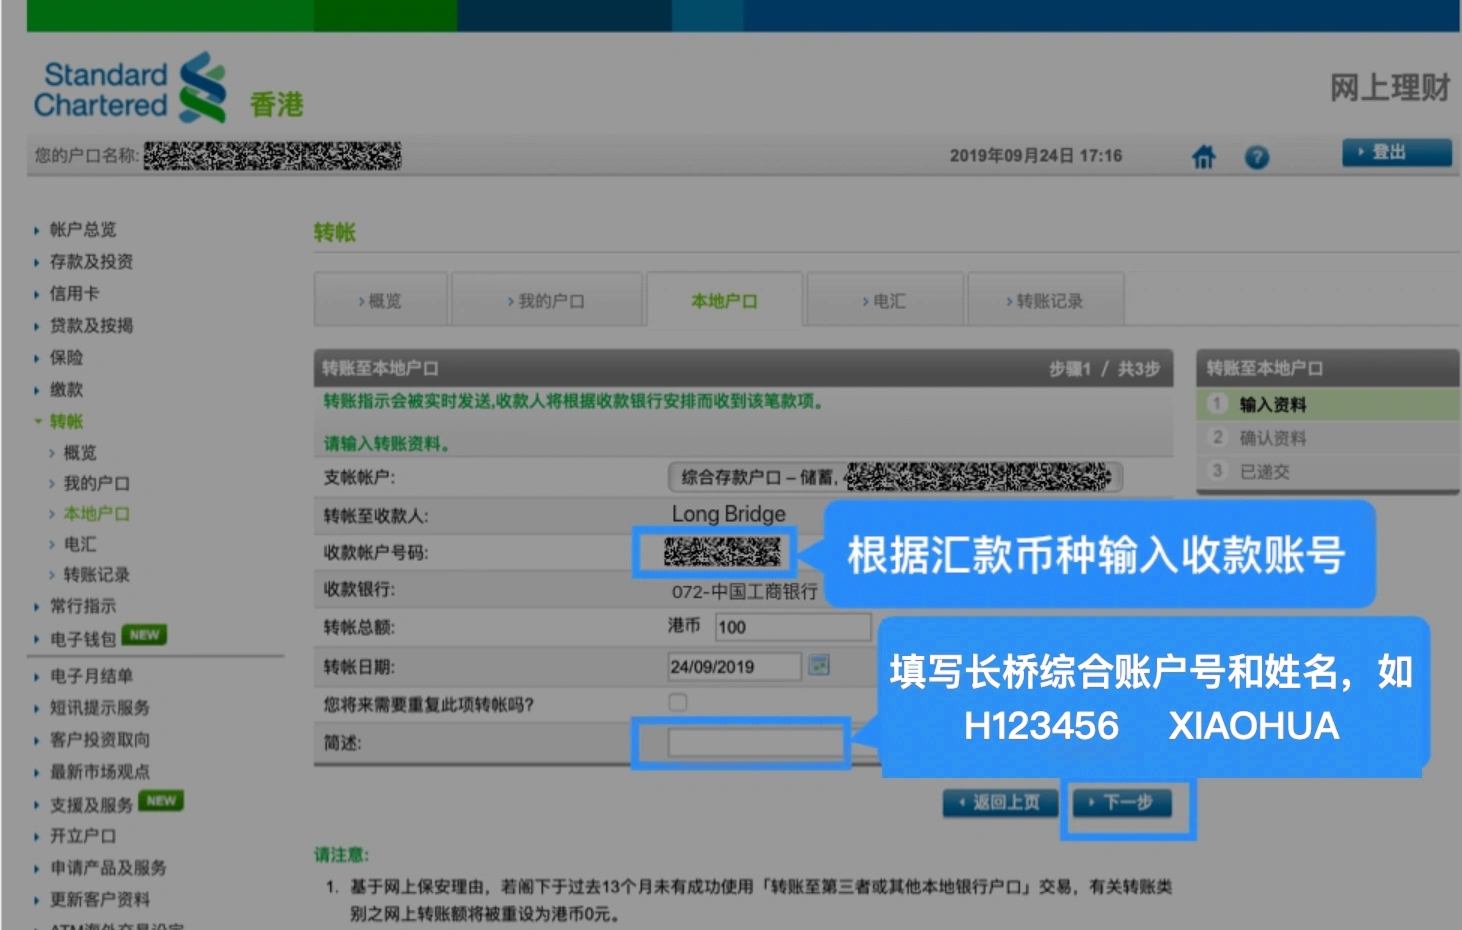Open 短讯提示服务 sidebar item

click(100, 708)
